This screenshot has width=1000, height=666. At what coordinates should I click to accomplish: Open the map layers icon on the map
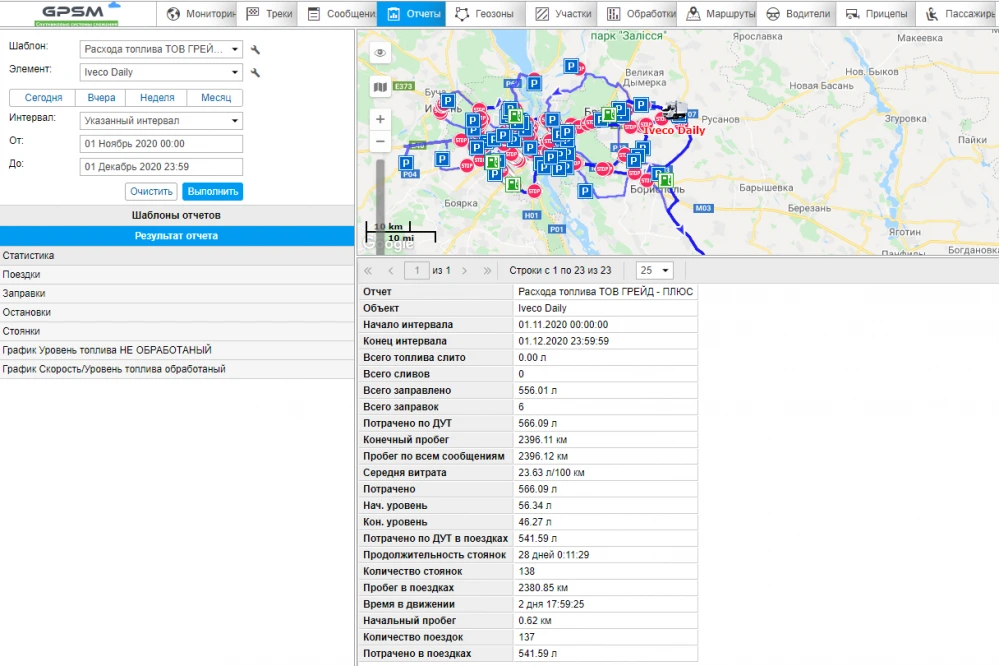[380, 88]
